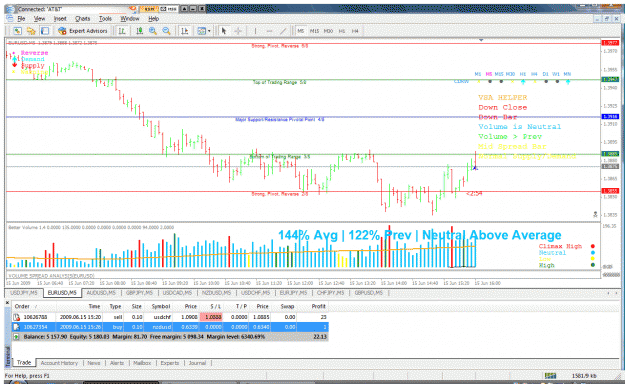Zoom out of the chart
This screenshot has height=384, width=625.
coord(166,31)
